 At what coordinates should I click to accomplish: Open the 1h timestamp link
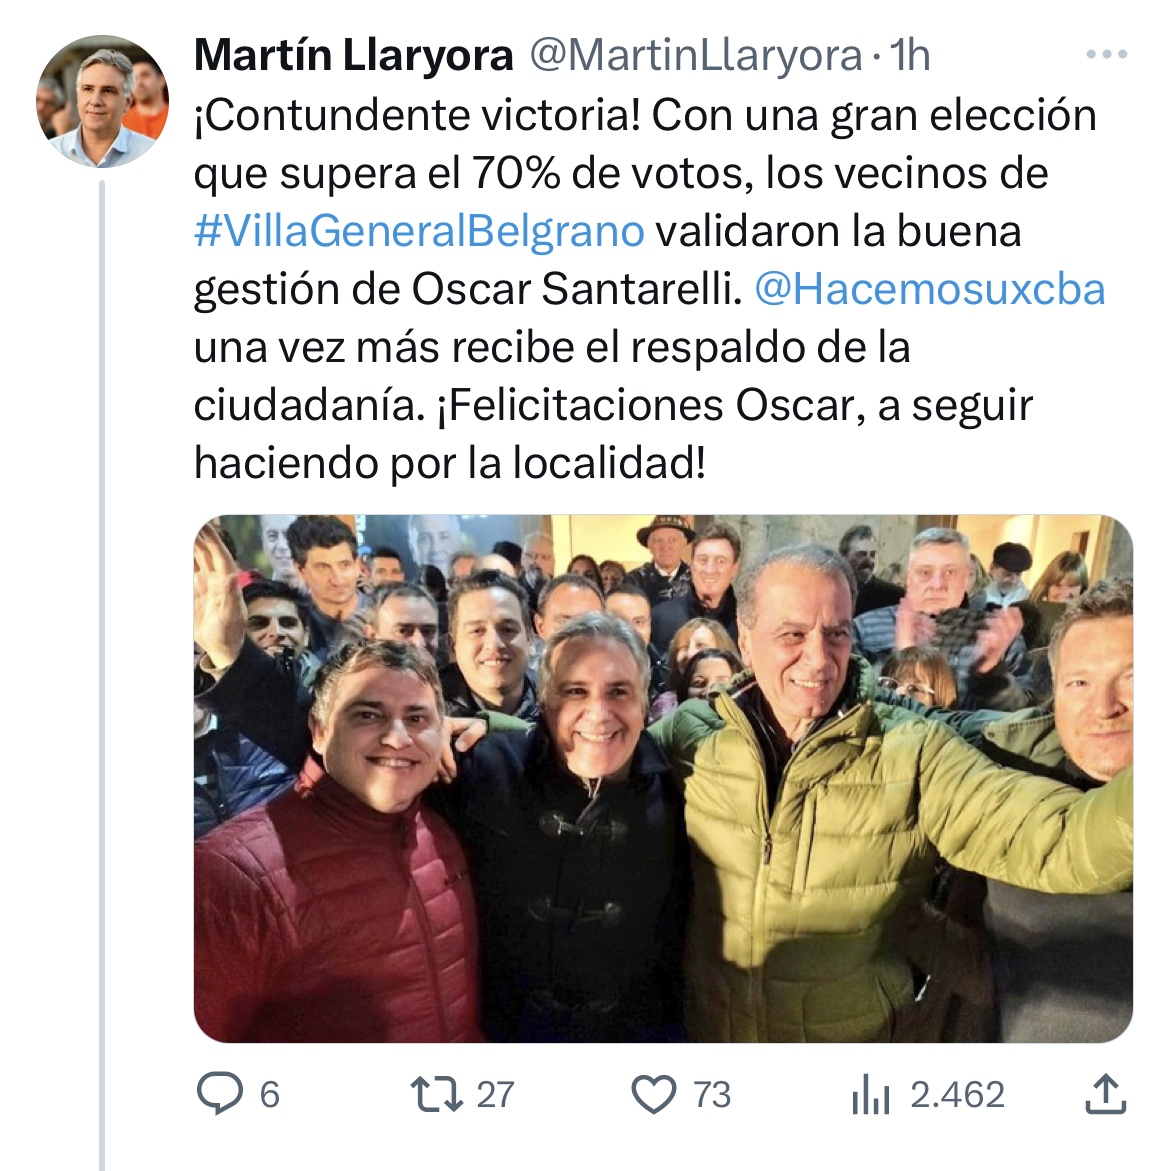910,56
